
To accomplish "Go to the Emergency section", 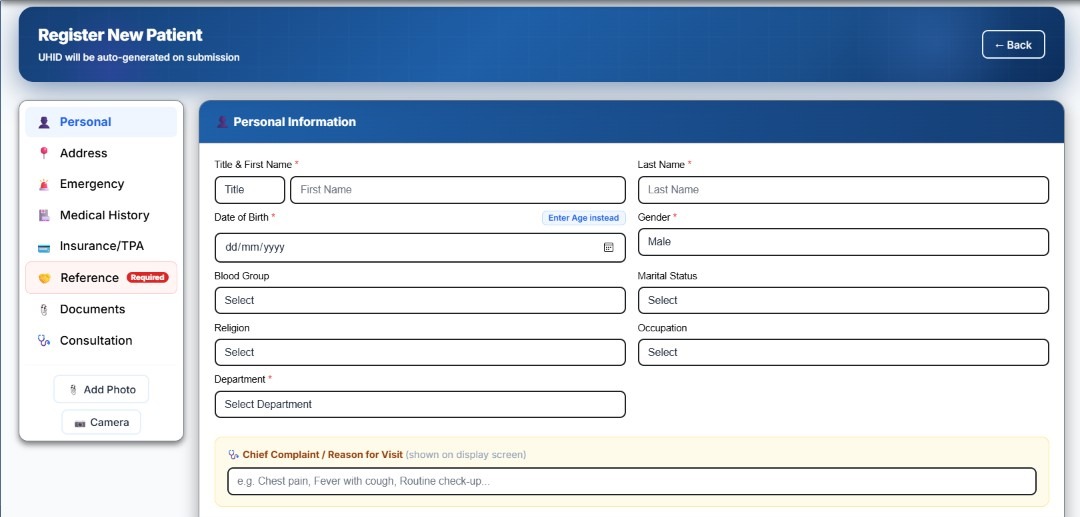I will click(x=101, y=184).
